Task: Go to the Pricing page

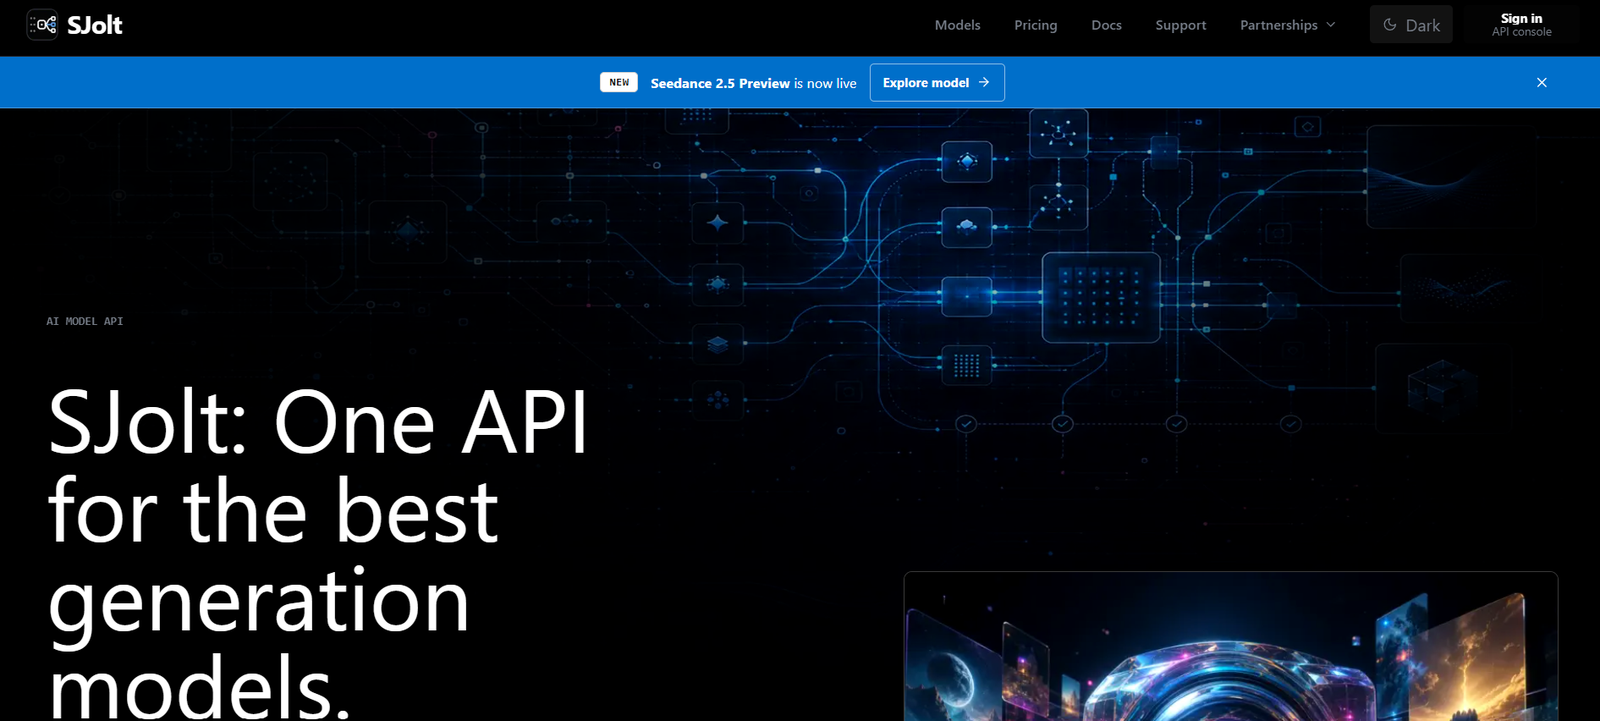Action: (x=1035, y=25)
